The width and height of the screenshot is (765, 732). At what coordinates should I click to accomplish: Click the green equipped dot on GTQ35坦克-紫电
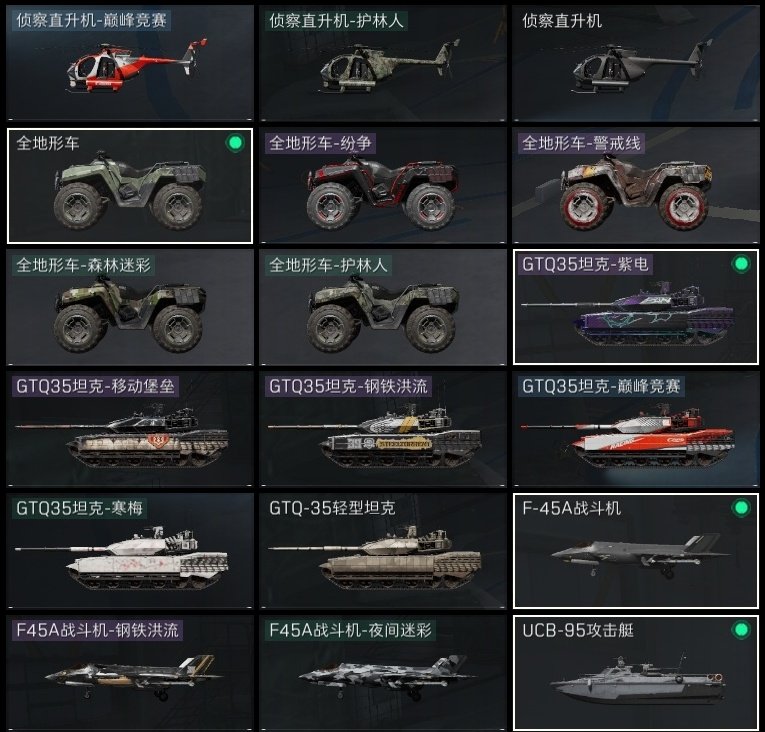click(741, 264)
